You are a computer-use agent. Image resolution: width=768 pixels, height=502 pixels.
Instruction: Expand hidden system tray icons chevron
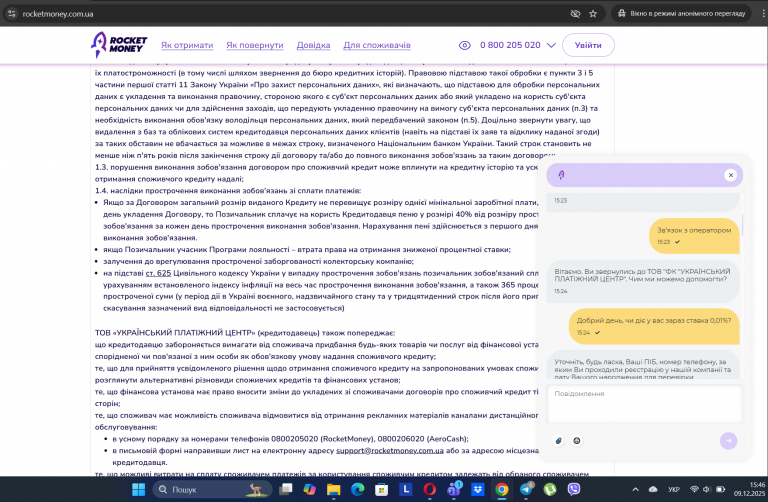(635, 489)
